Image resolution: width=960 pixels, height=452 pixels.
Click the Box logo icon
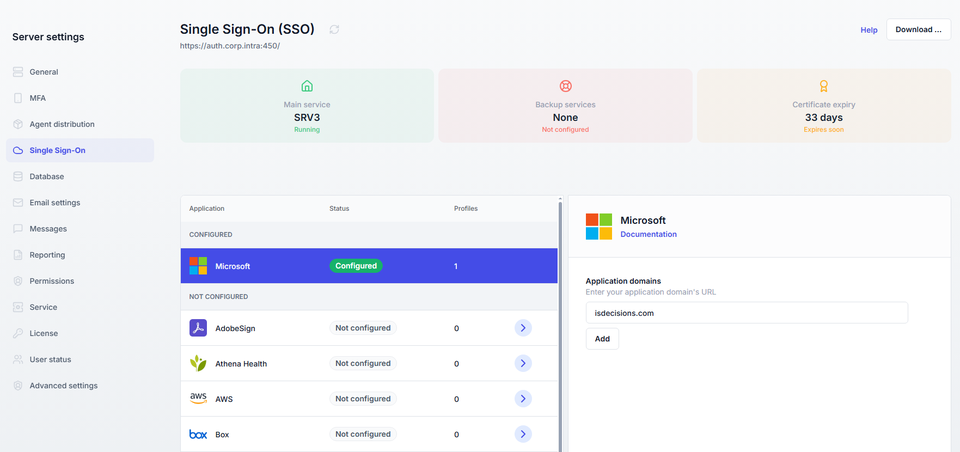(198, 434)
